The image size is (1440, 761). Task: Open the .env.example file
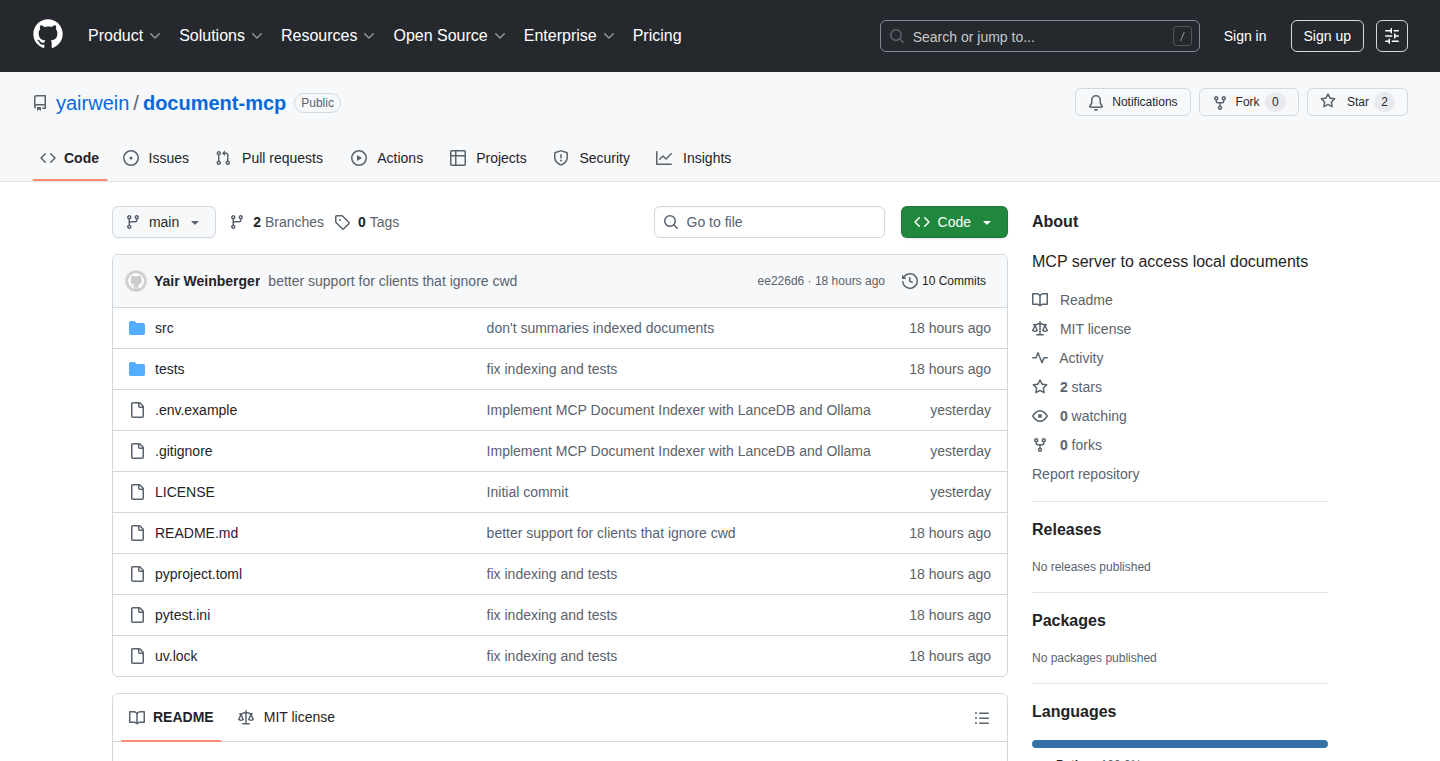[196, 410]
